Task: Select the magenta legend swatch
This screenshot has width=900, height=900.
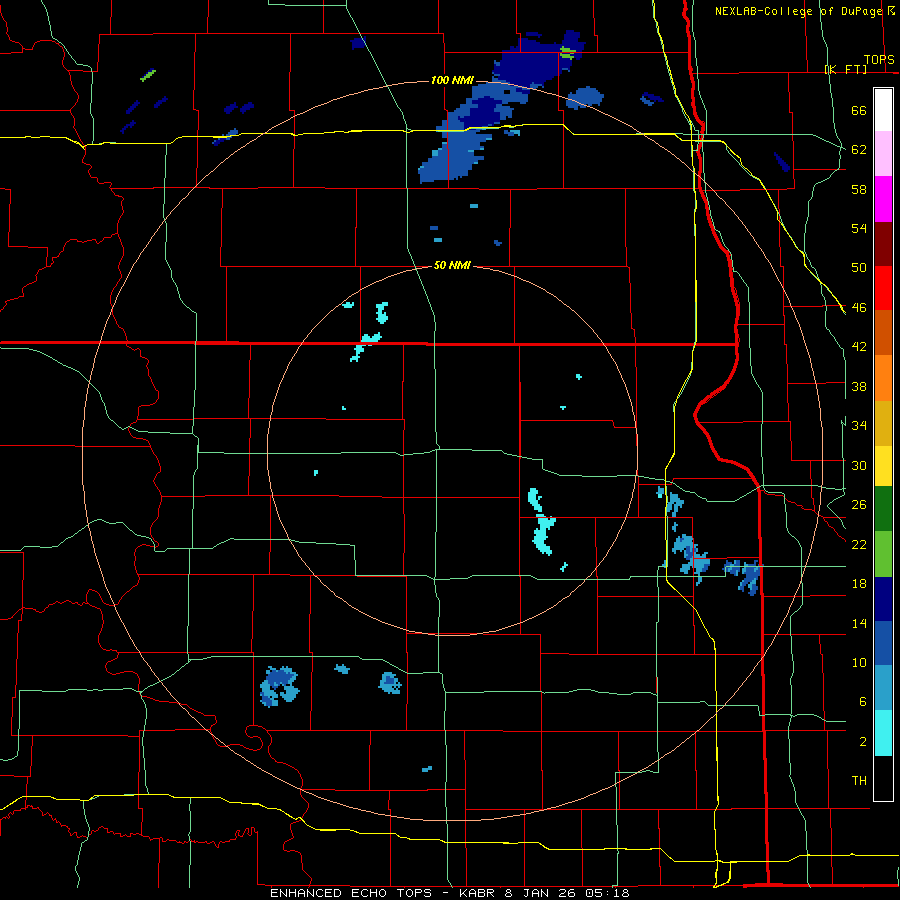Action: (x=883, y=199)
